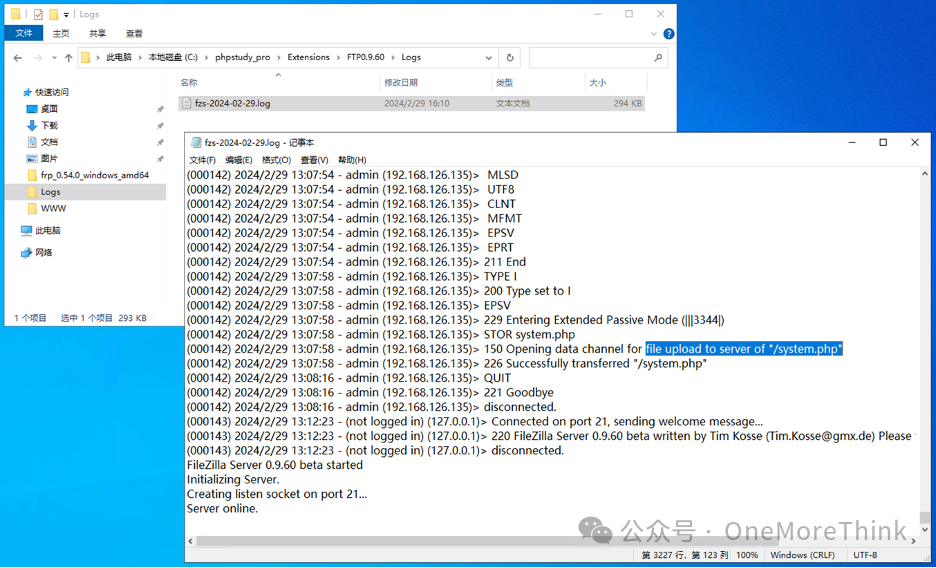The height and width of the screenshot is (568, 936).
Task: Click the UTF-8 encoding status bar entry
Action: (865, 555)
